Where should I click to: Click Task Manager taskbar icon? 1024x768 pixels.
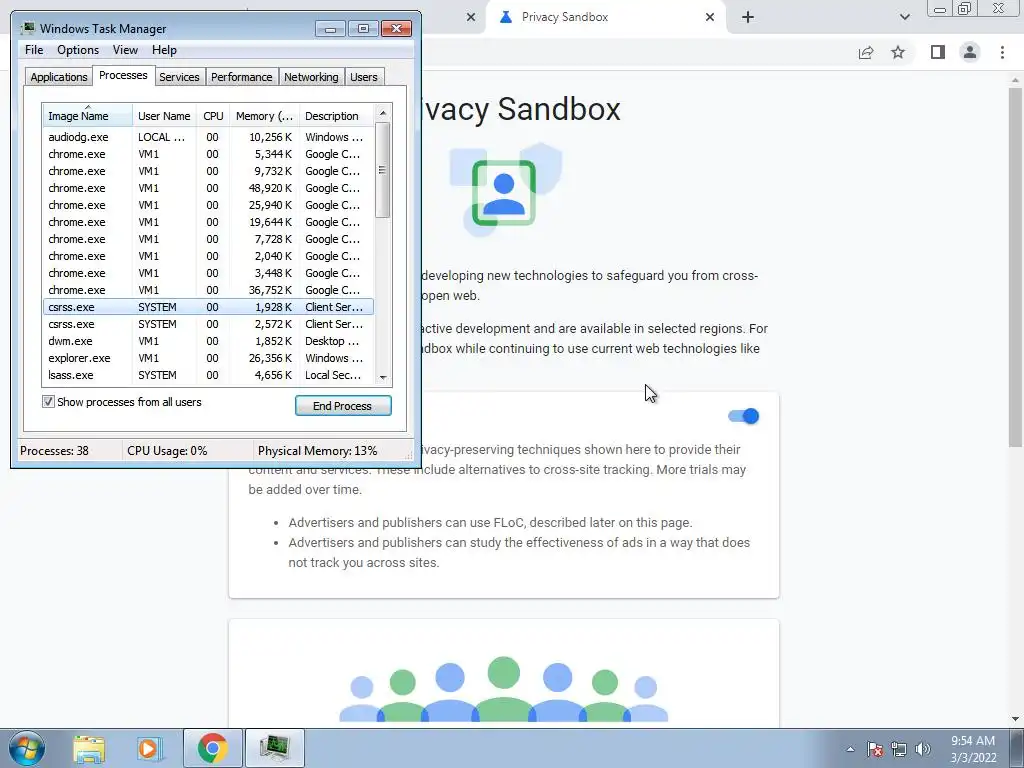point(274,748)
